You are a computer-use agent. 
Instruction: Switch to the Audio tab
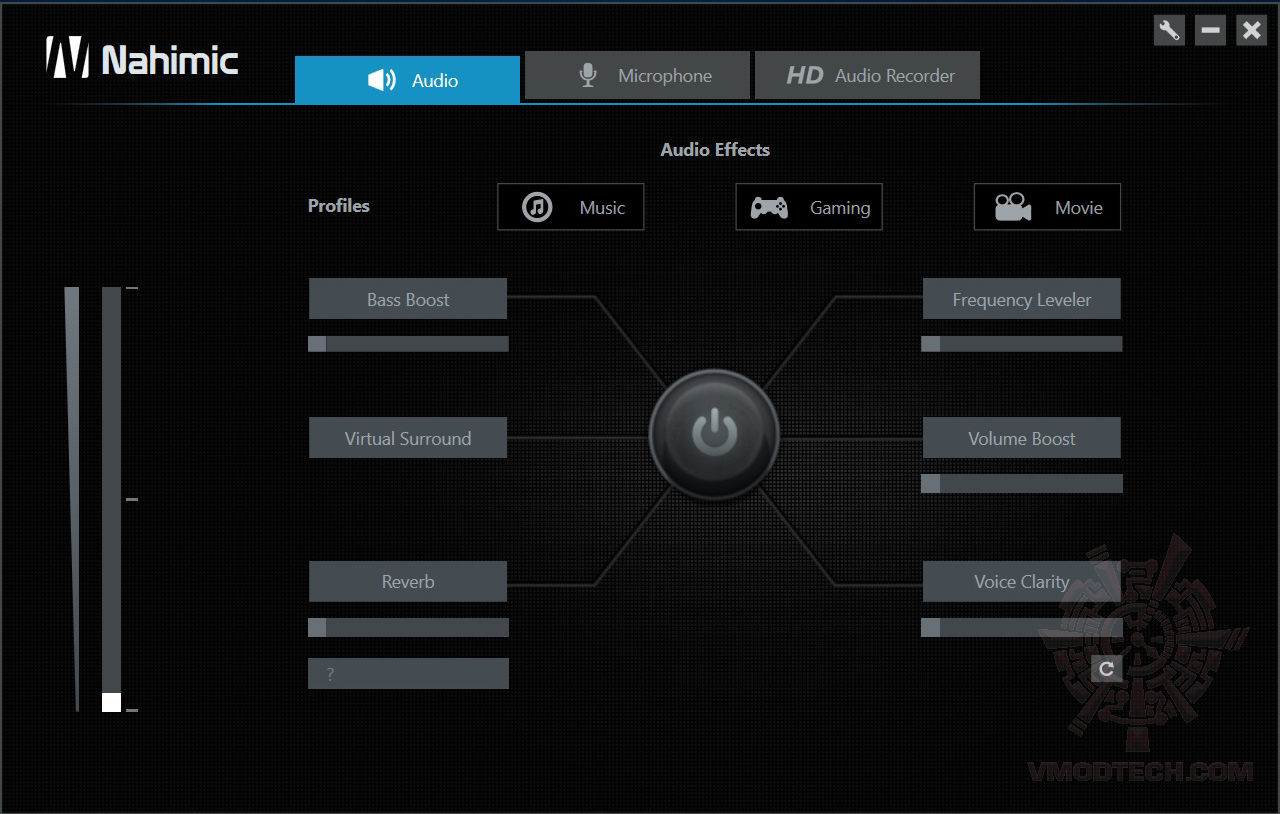click(x=407, y=80)
